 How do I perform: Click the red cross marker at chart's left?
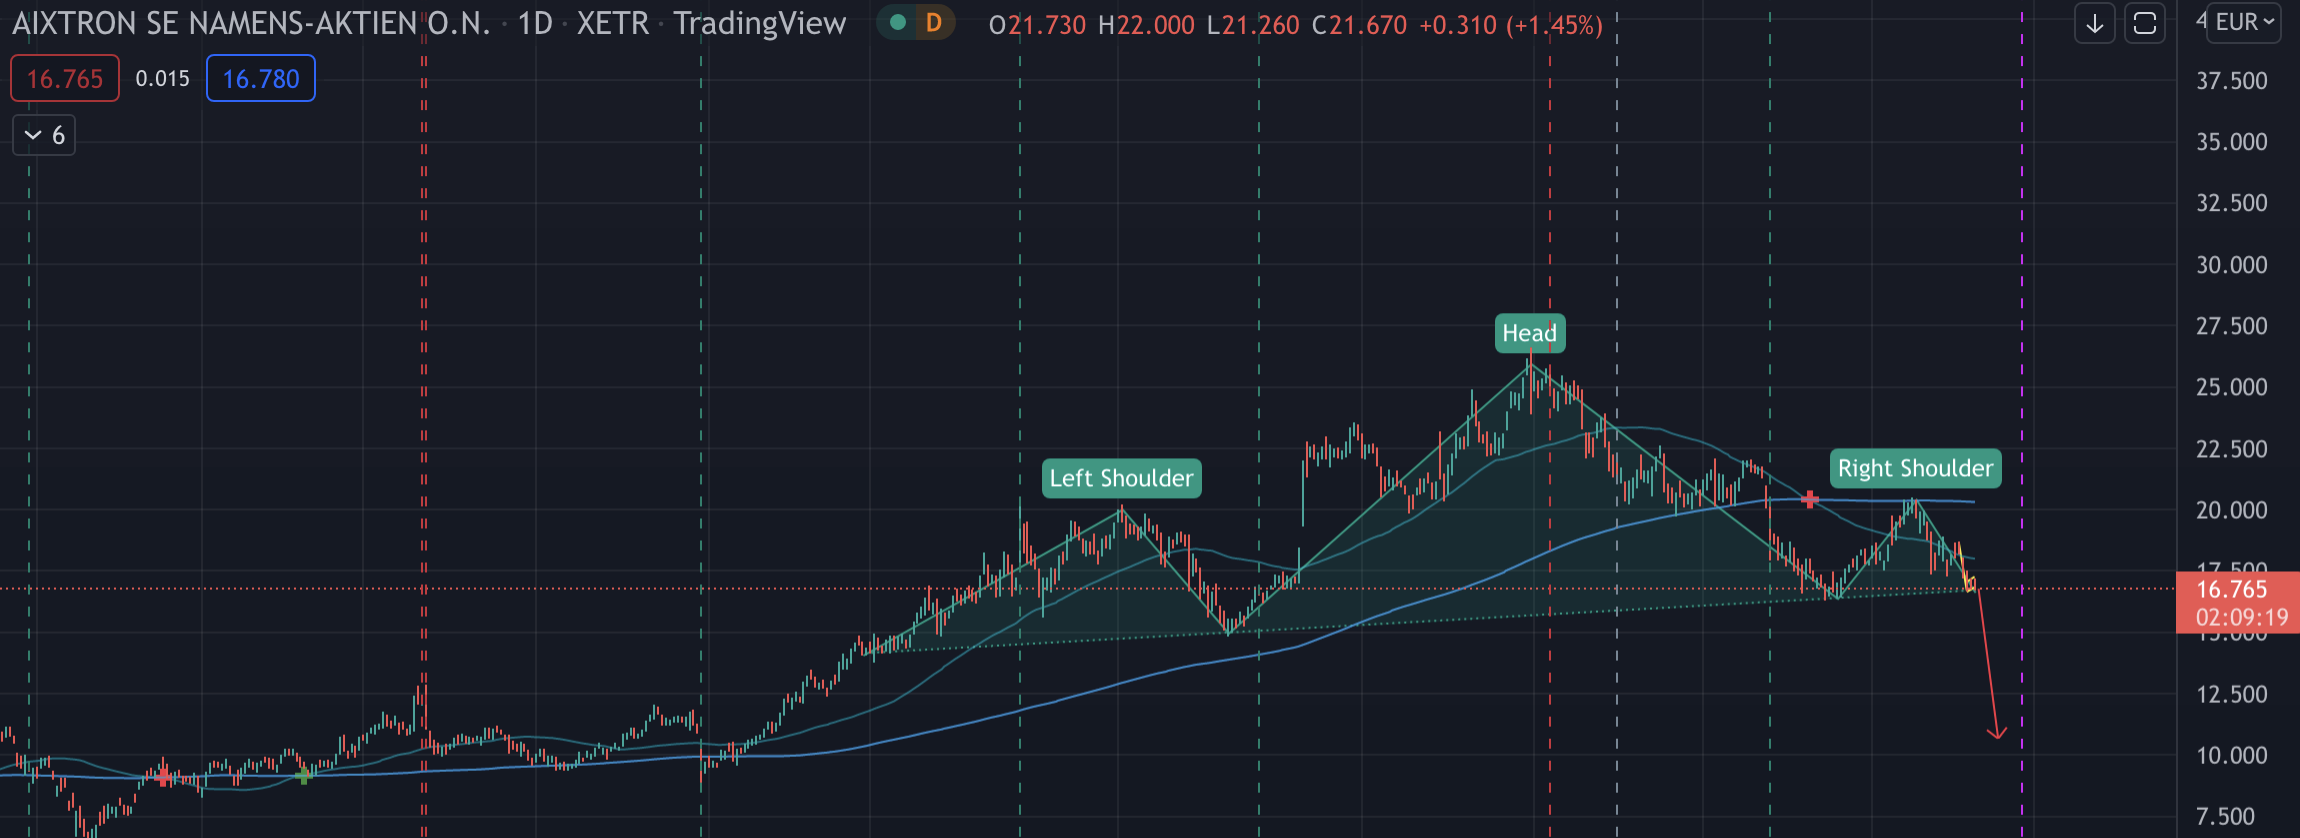[x=163, y=775]
